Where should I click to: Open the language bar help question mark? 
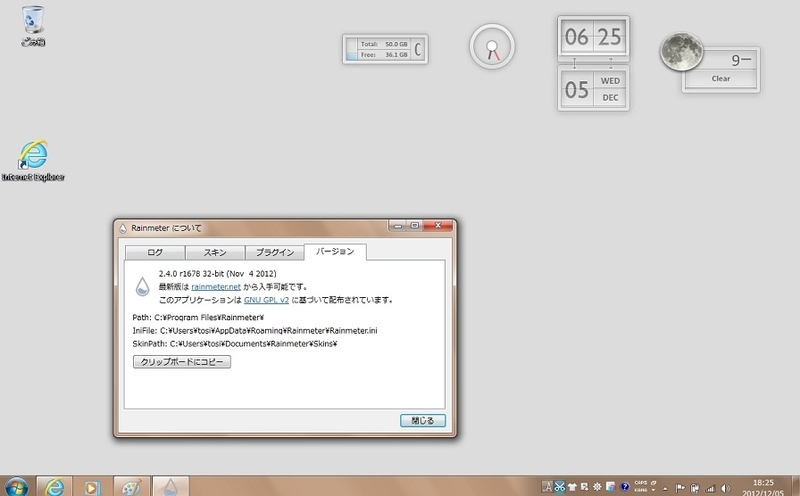pyautogui.click(x=624, y=487)
